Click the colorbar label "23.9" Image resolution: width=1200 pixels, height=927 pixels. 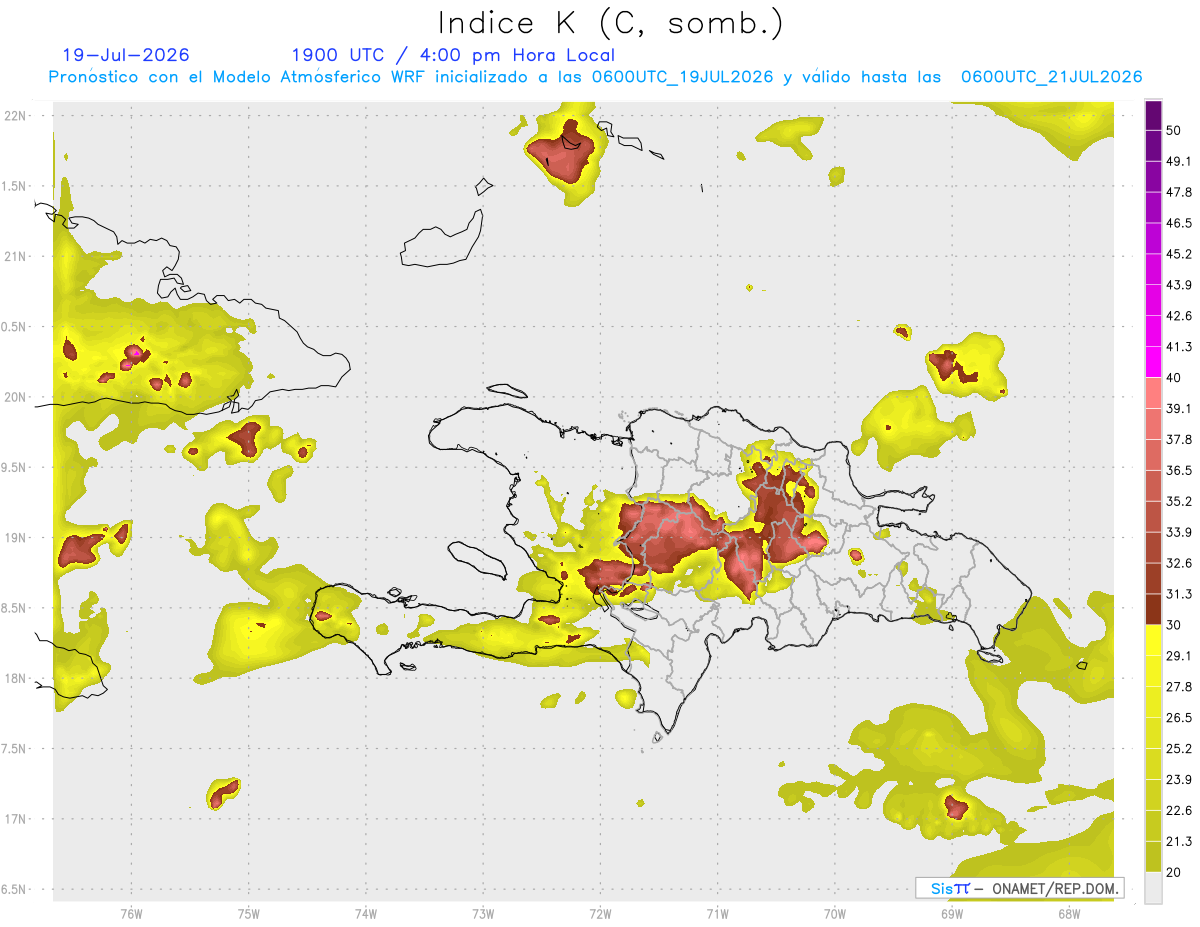[1179, 780]
